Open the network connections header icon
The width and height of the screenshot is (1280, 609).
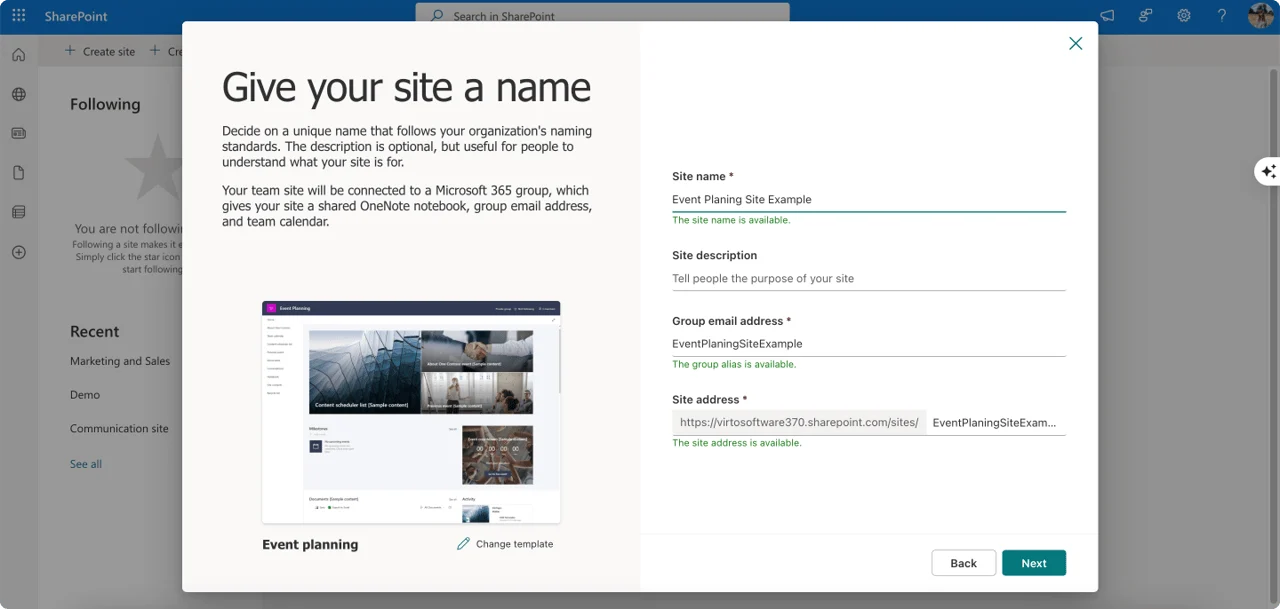[1146, 16]
